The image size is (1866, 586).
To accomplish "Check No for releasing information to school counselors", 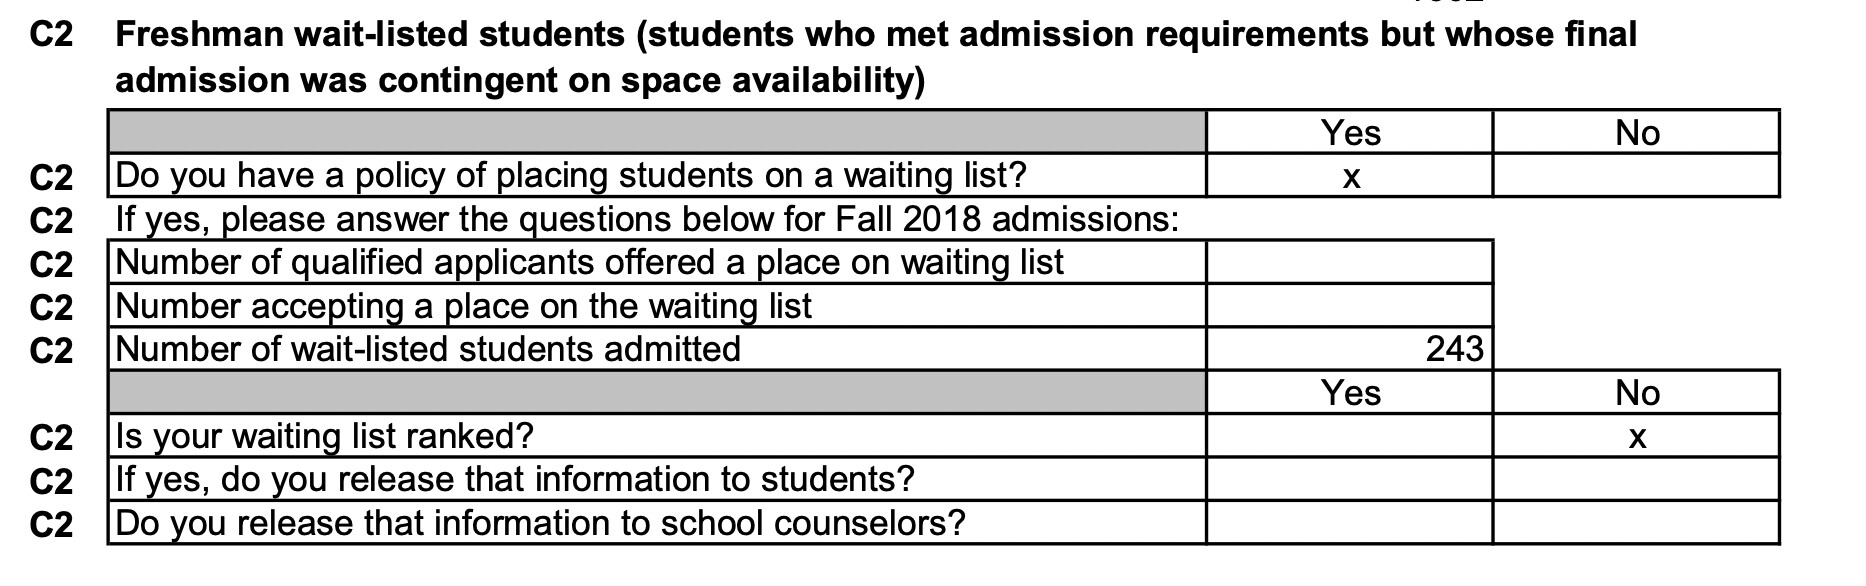I will pos(1636,523).
